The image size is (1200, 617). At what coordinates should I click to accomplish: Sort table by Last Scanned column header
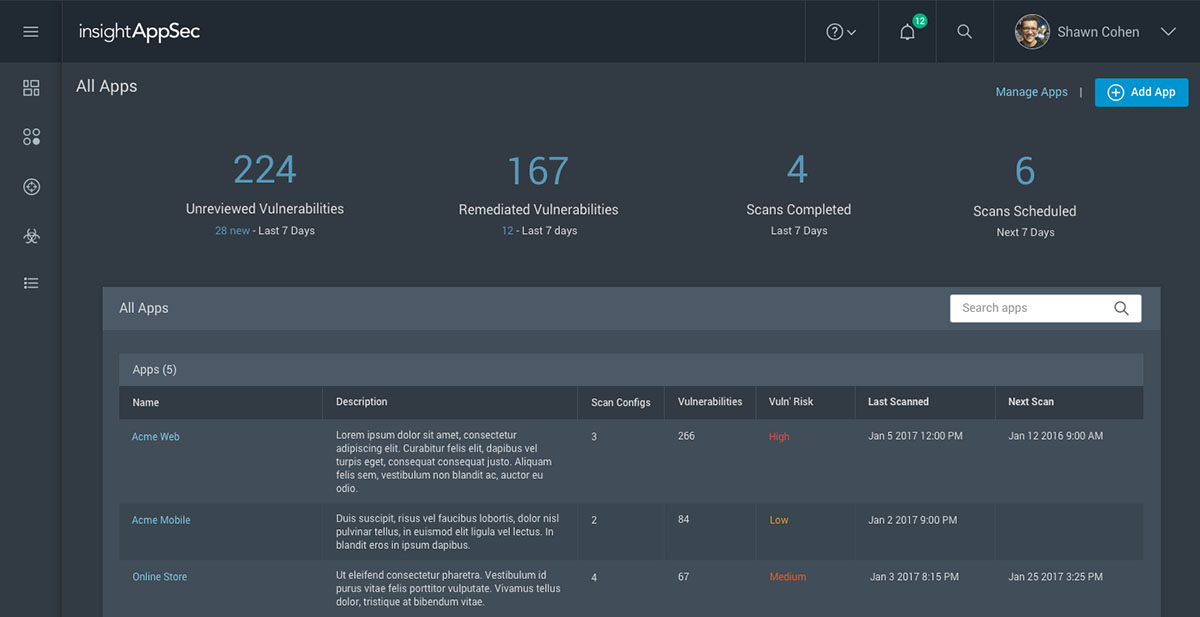(898, 402)
